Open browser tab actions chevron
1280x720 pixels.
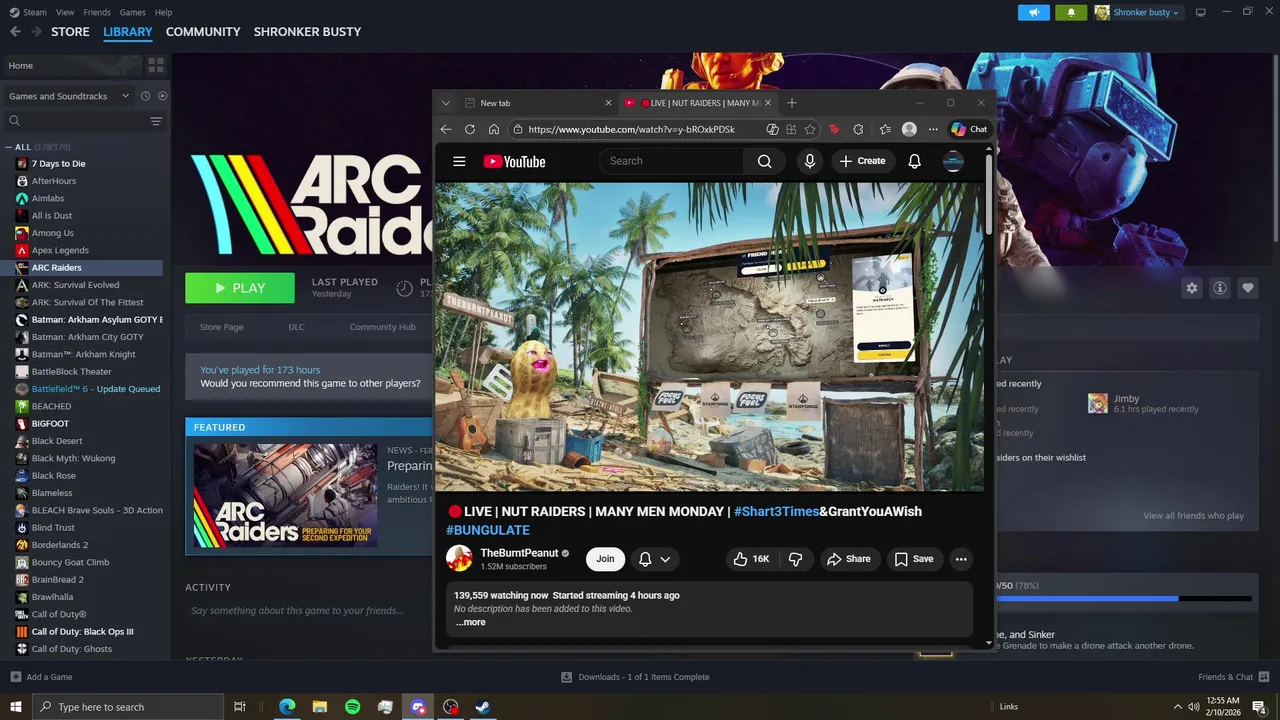(x=446, y=103)
